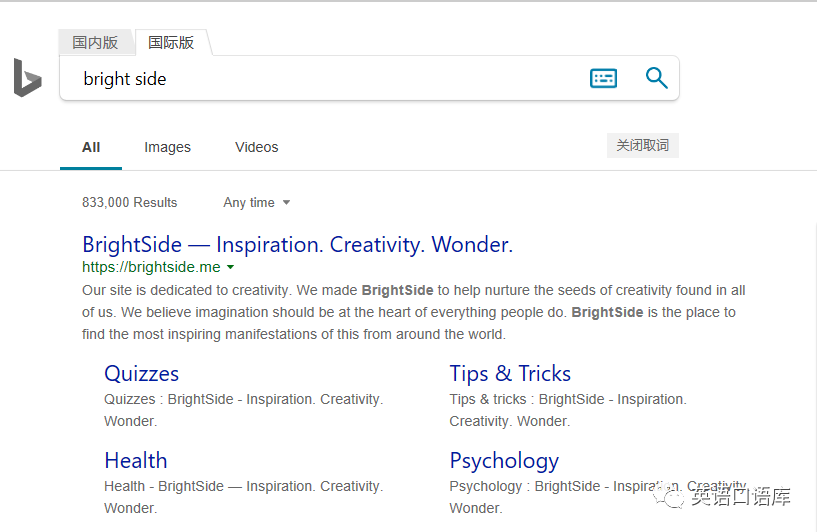817x532 pixels.
Task: Click the https://brightside.me URL
Action: click(151, 267)
